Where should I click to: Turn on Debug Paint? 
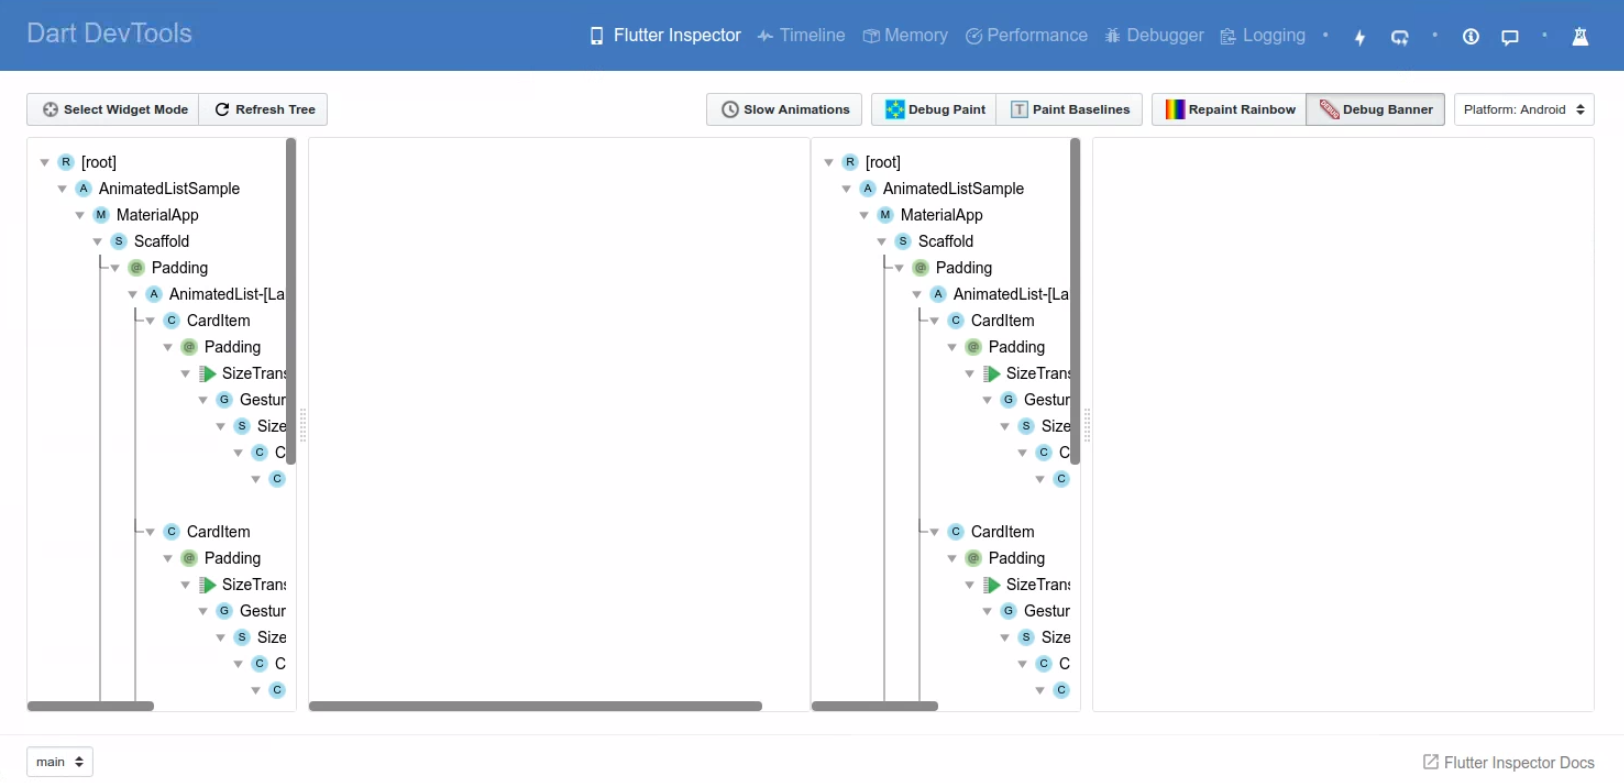pos(934,109)
